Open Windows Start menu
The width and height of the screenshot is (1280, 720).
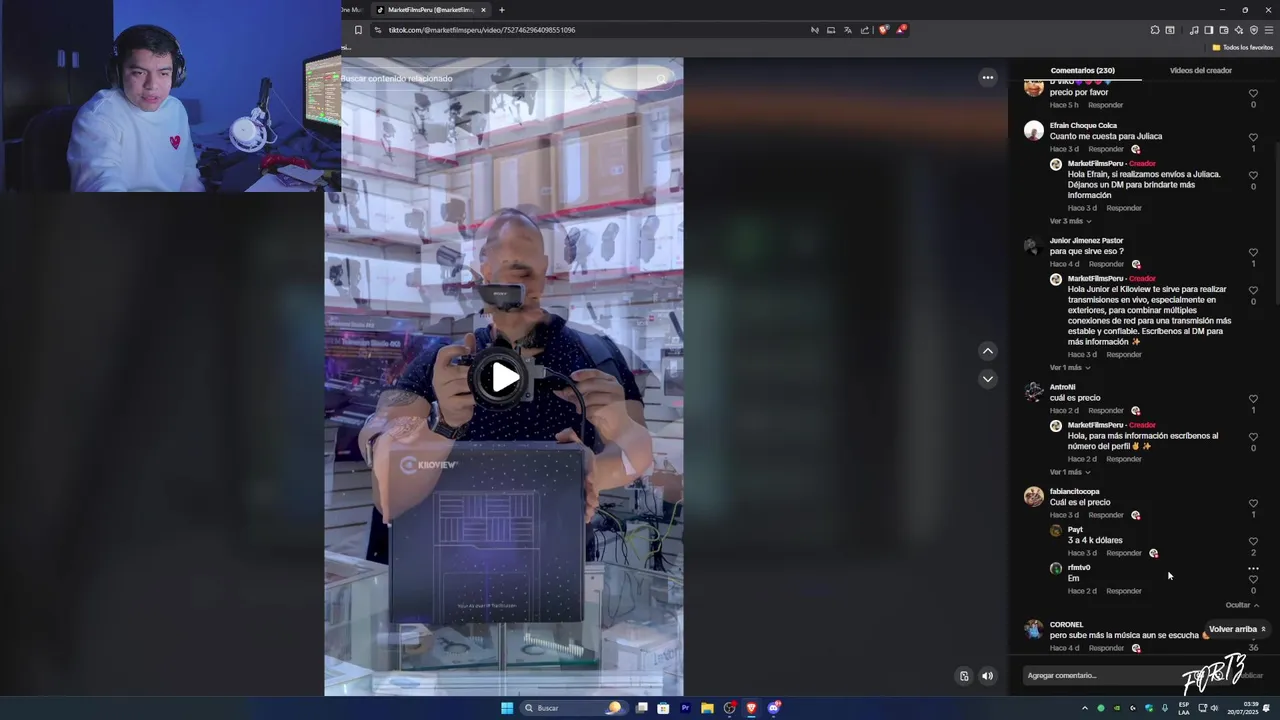pos(507,708)
